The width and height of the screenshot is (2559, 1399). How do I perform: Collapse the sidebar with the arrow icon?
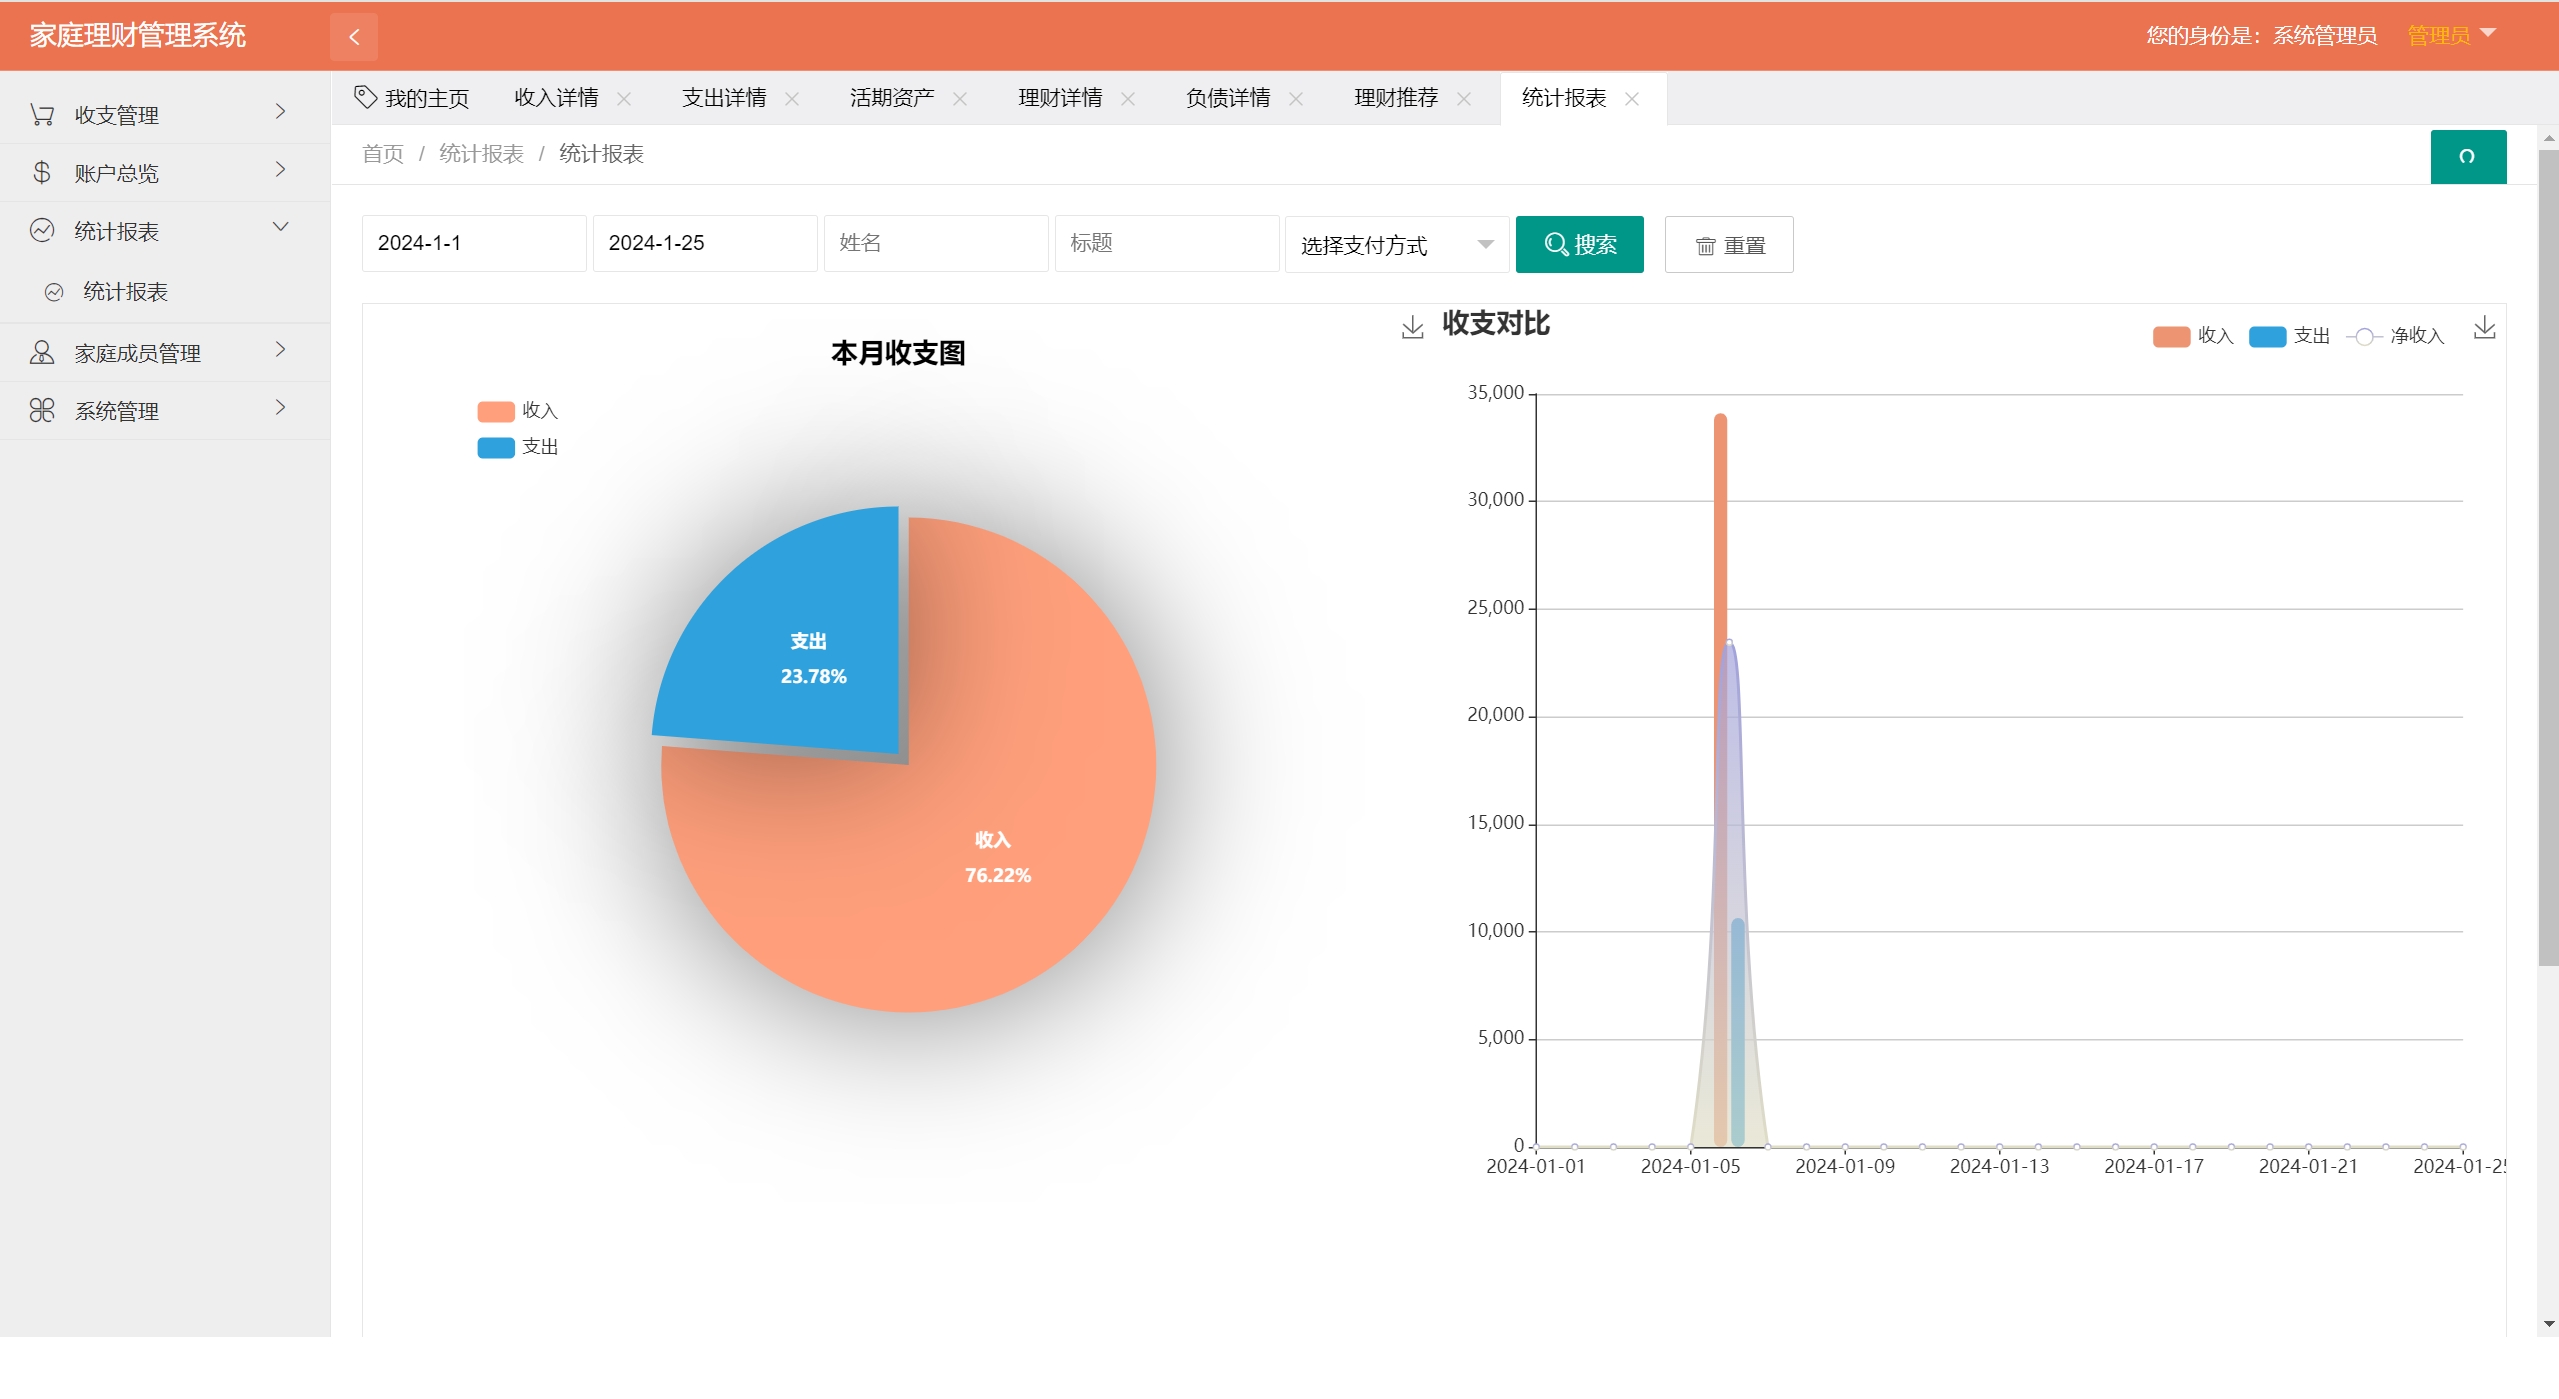point(354,37)
